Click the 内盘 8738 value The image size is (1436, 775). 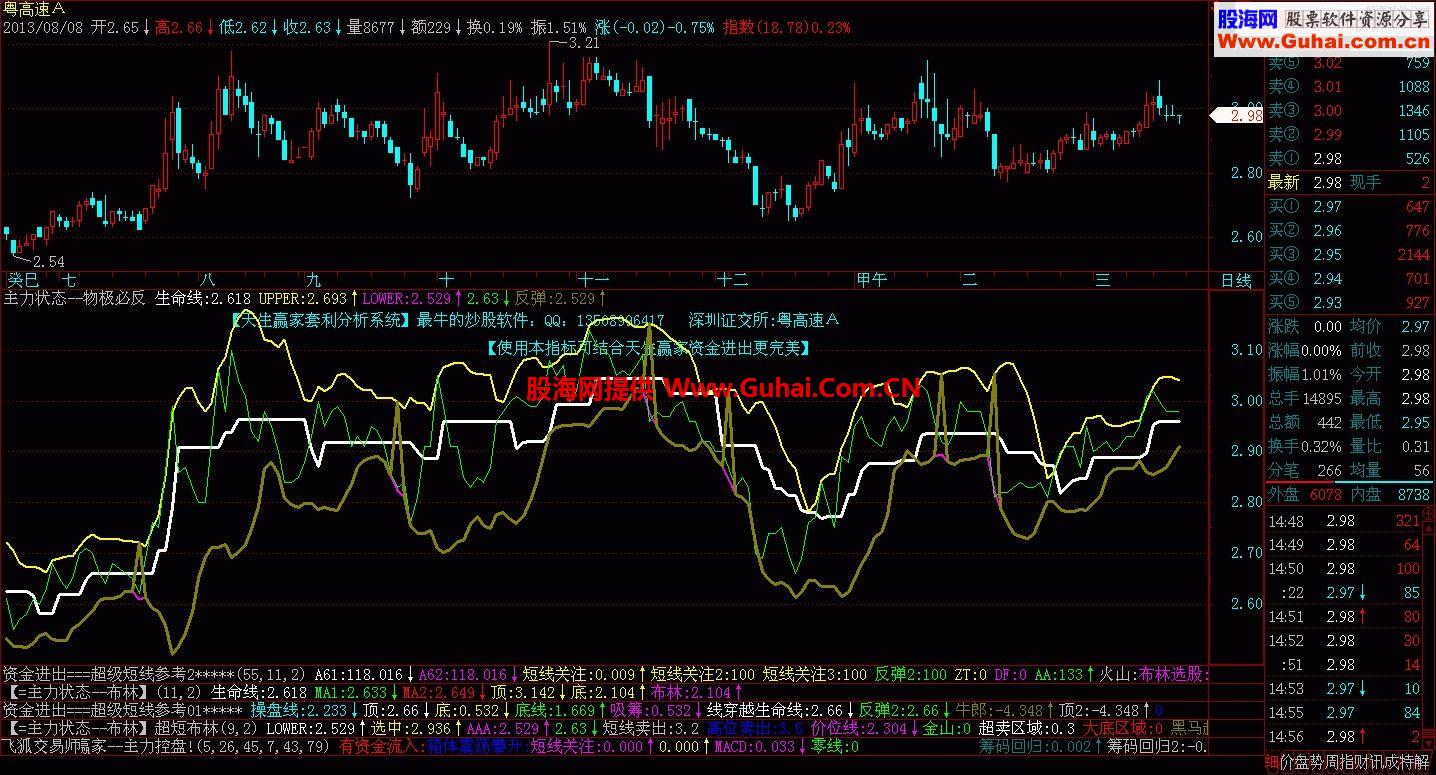point(1414,494)
